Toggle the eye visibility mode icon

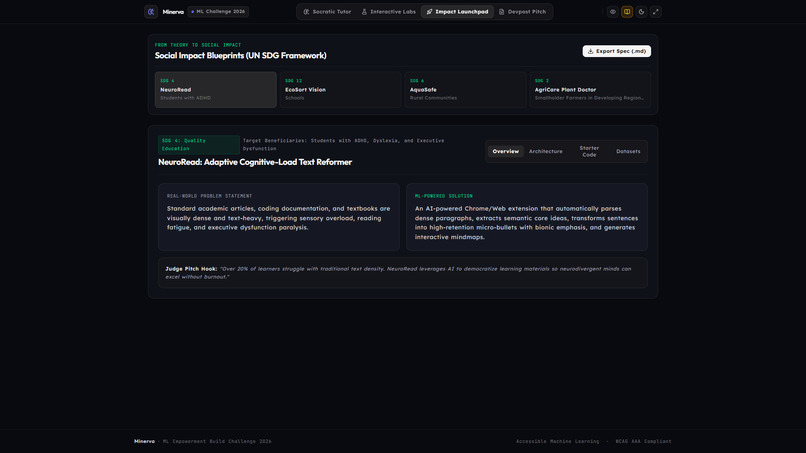point(613,12)
